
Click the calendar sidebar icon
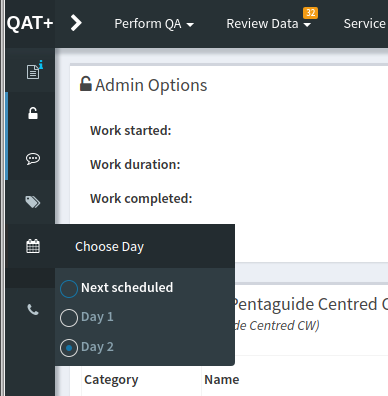(x=33, y=246)
